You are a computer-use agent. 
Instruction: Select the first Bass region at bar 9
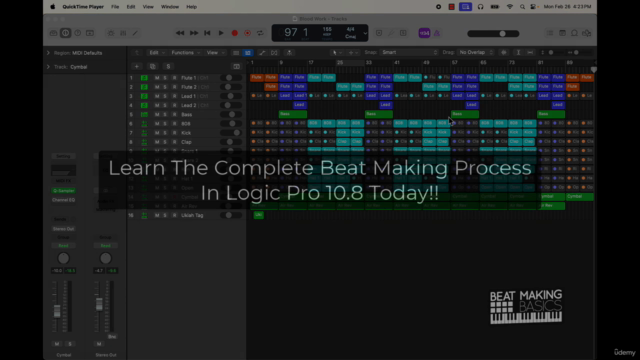[293, 114]
